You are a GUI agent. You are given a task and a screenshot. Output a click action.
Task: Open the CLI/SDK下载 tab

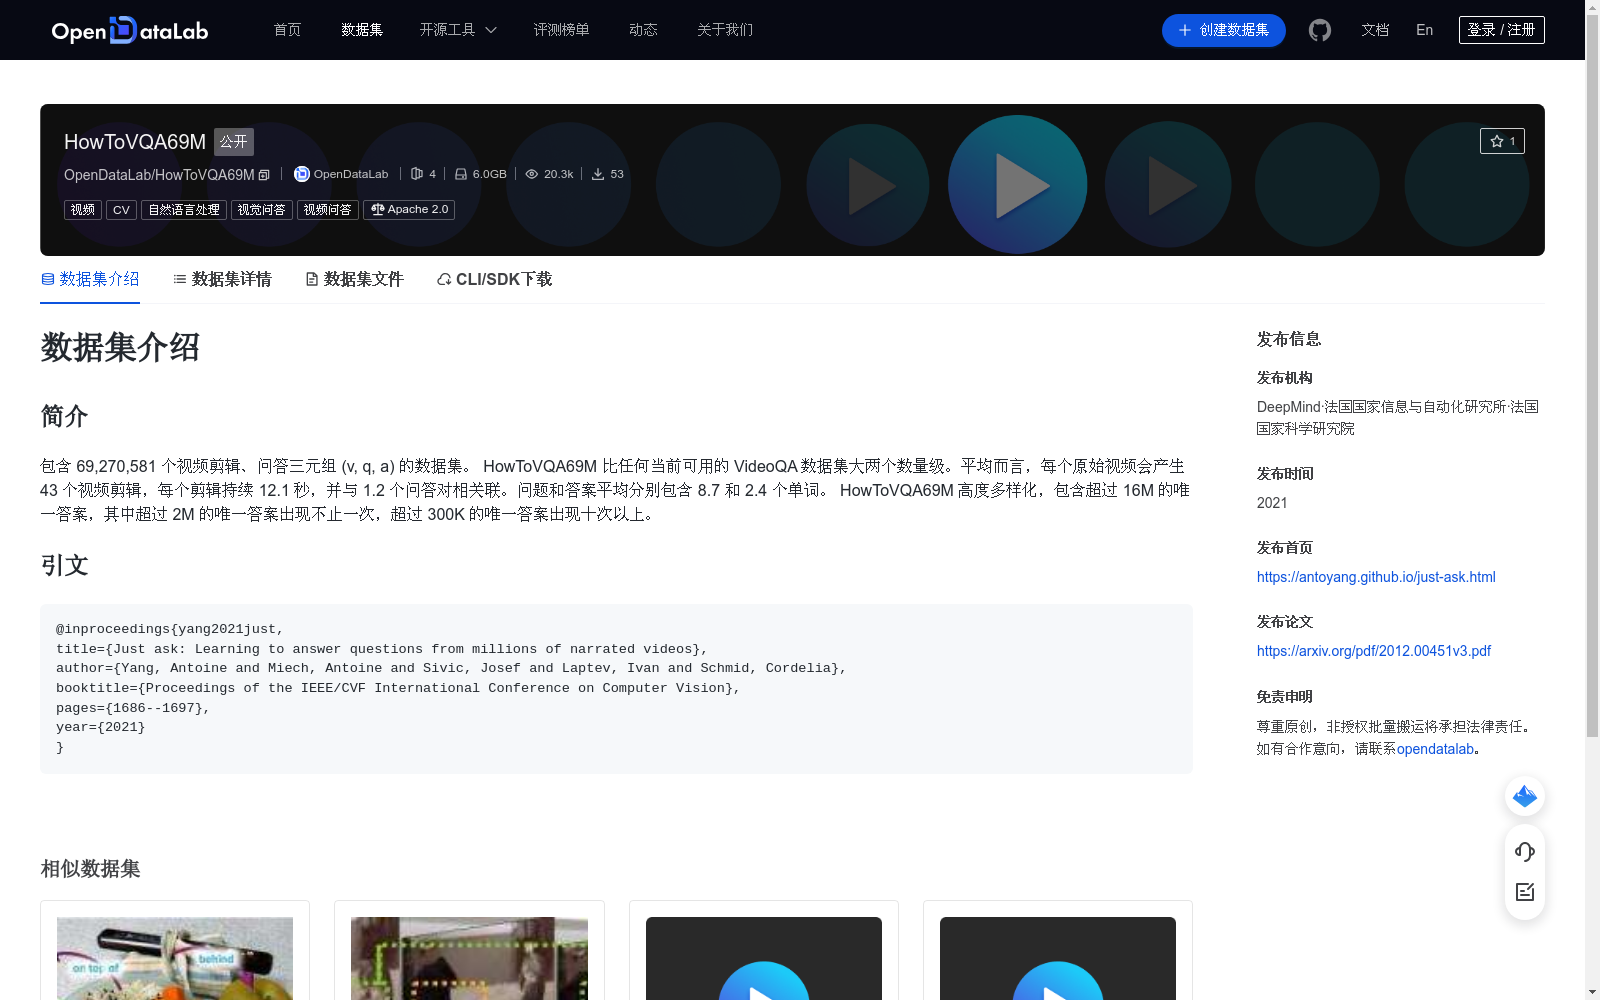click(494, 279)
